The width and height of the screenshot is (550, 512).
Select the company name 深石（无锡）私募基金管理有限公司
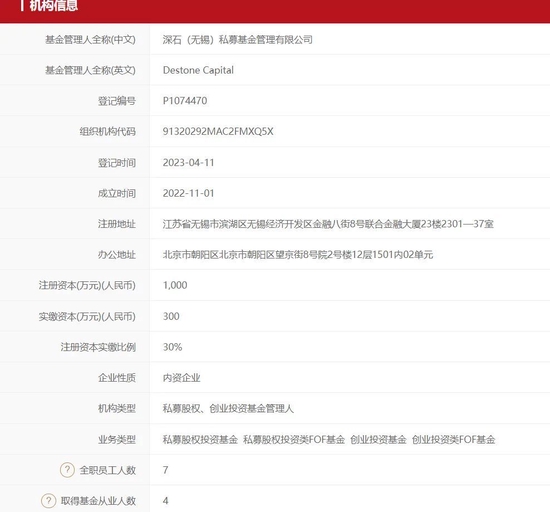237,40
